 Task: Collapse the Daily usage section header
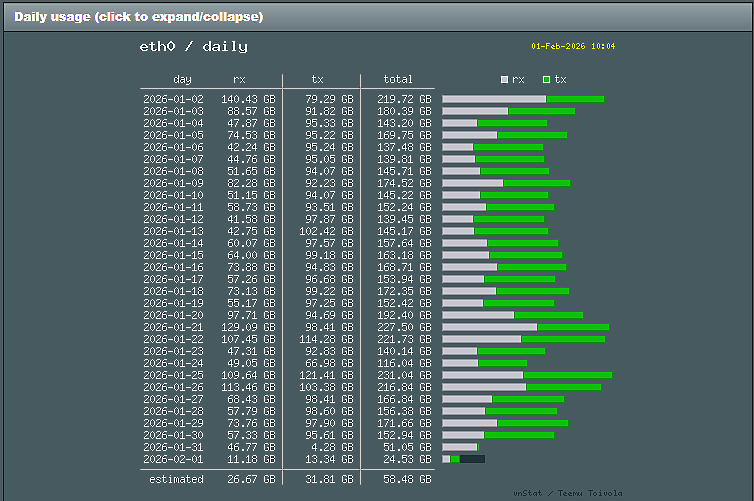click(x=377, y=17)
